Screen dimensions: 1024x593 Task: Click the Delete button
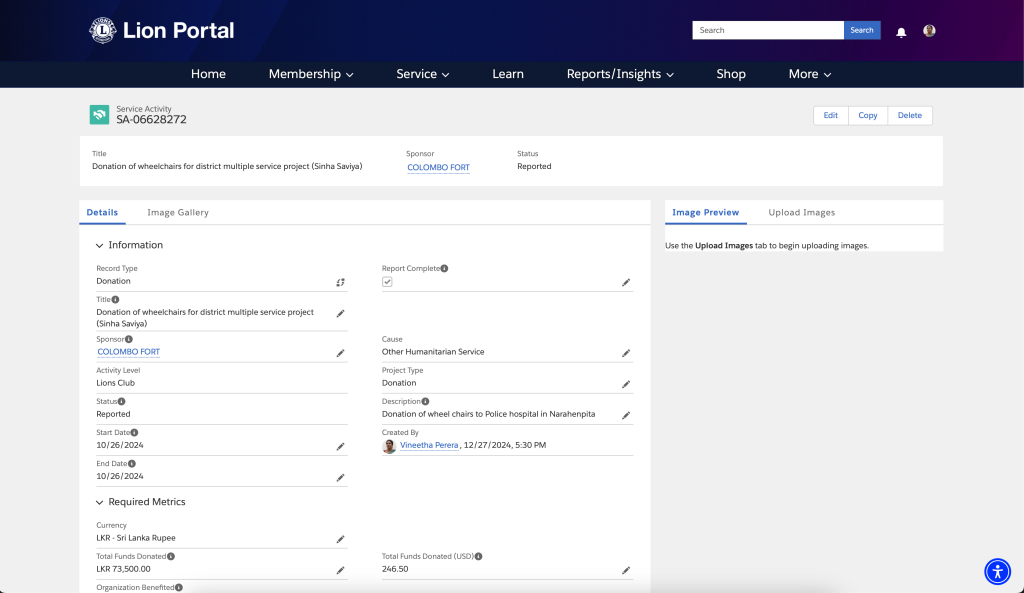(910, 116)
